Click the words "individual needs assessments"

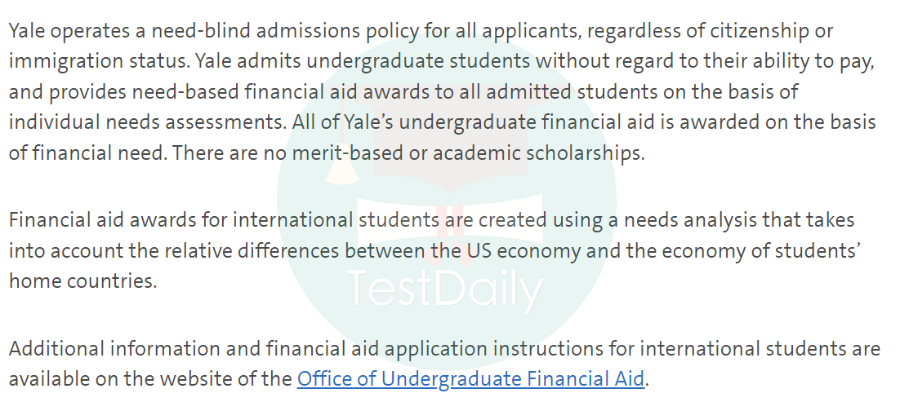tap(148, 122)
